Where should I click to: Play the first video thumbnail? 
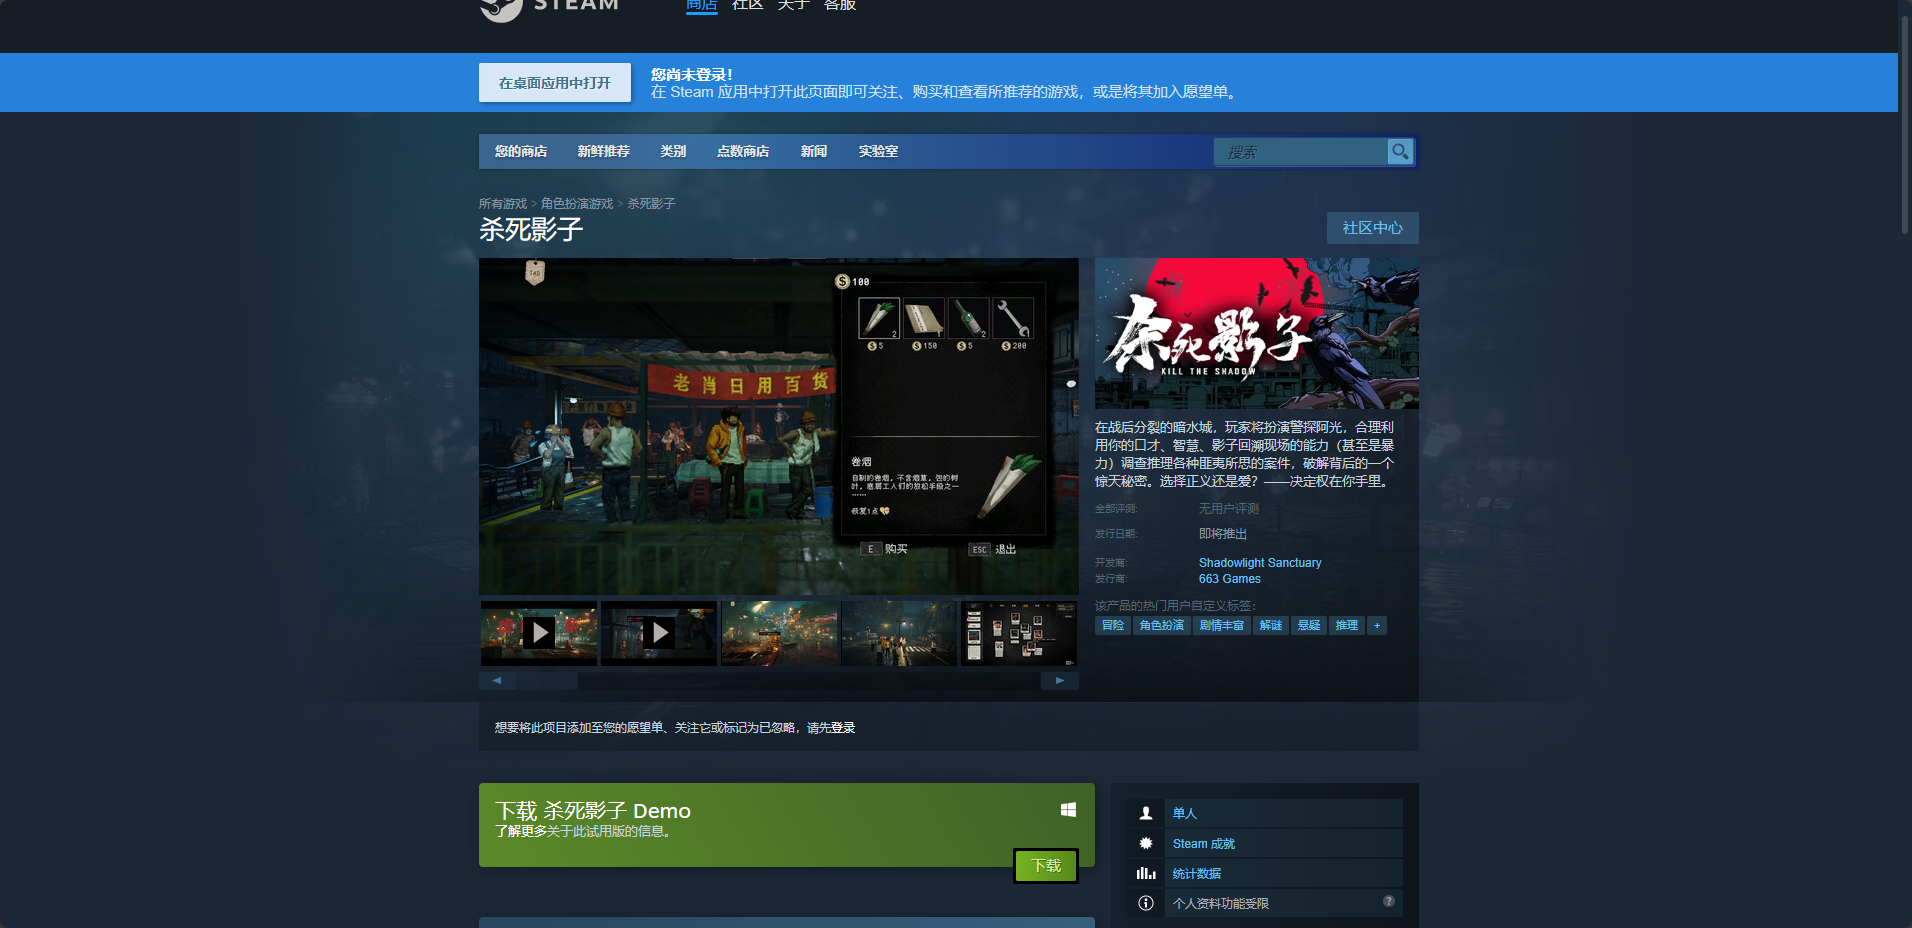click(x=539, y=633)
